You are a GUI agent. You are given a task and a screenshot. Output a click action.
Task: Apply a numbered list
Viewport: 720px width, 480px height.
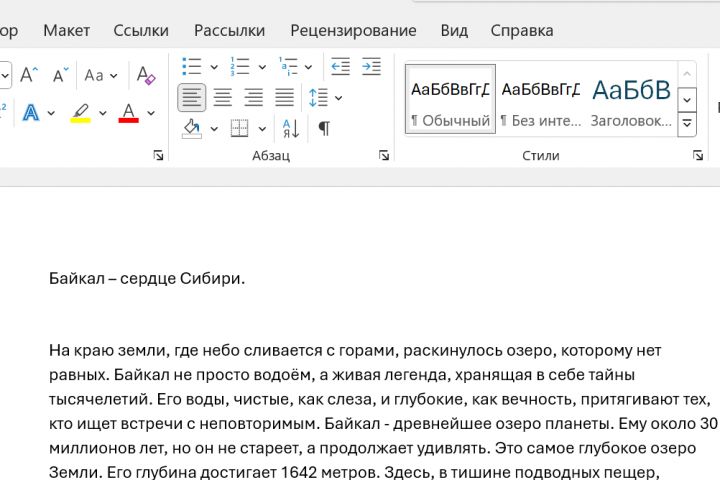240,67
